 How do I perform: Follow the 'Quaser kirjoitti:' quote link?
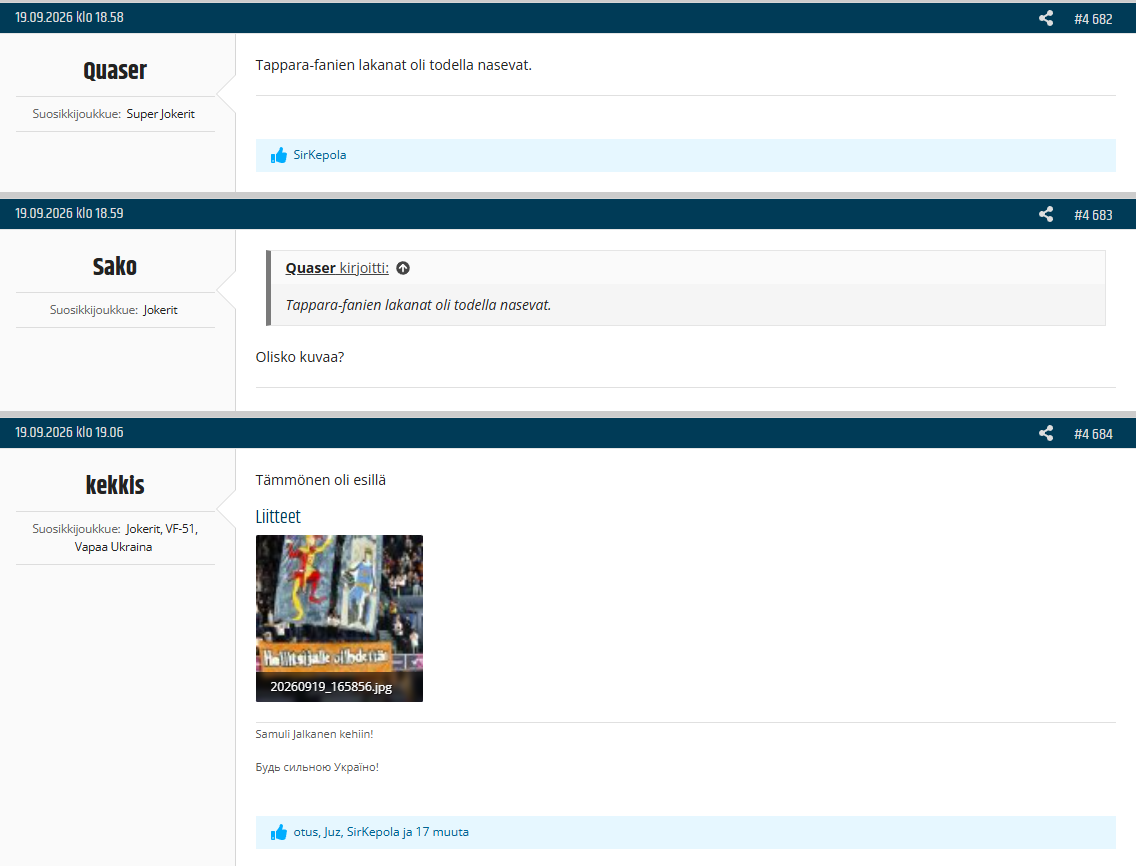[x=337, y=268]
